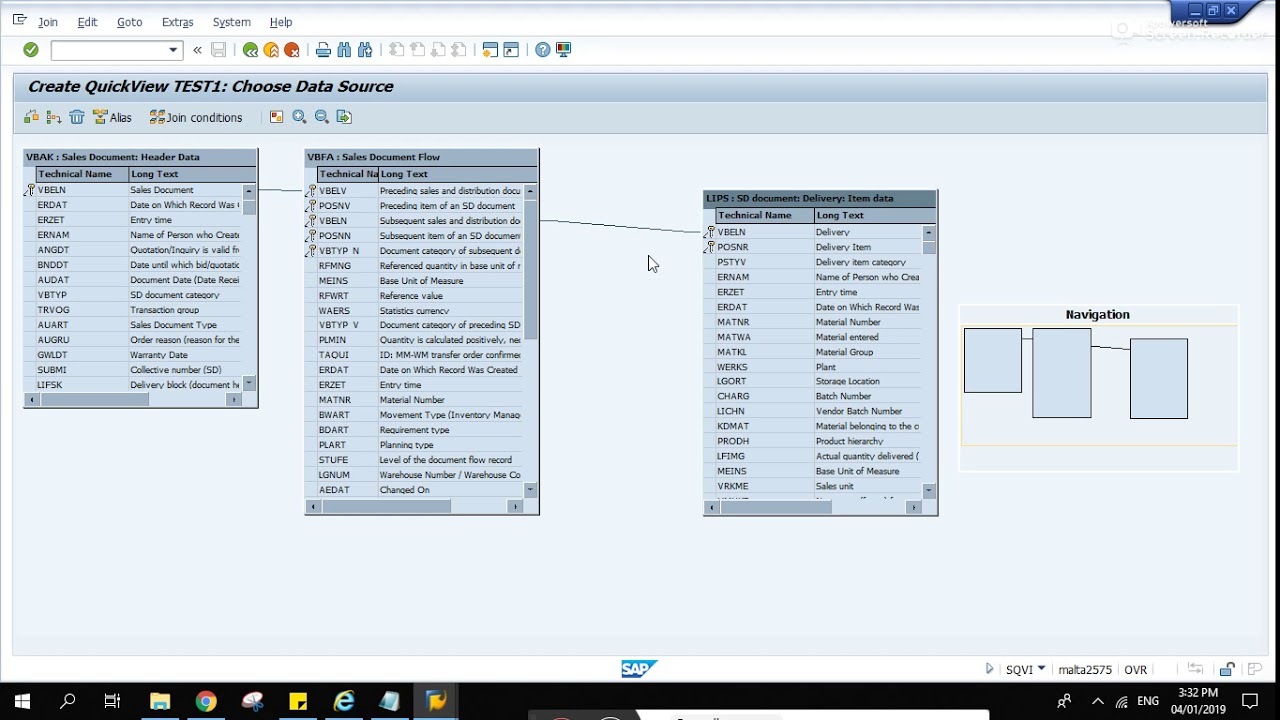Open the Windows Start menu
This screenshot has height=720, width=1280.
coord(22,701)
